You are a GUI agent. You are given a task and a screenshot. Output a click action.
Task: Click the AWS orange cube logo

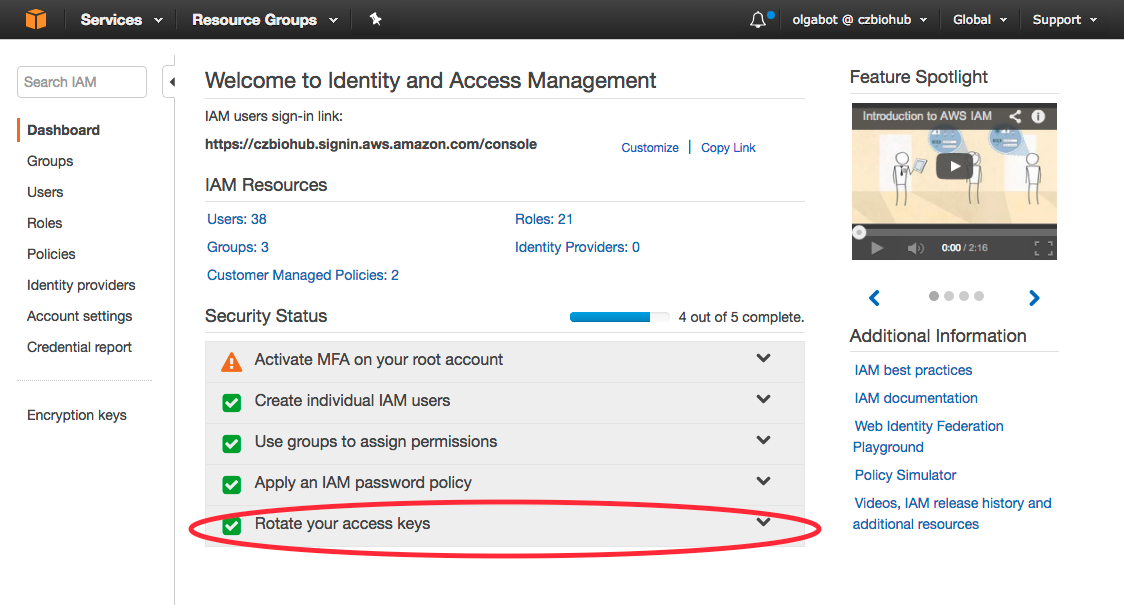pos(36,19)
